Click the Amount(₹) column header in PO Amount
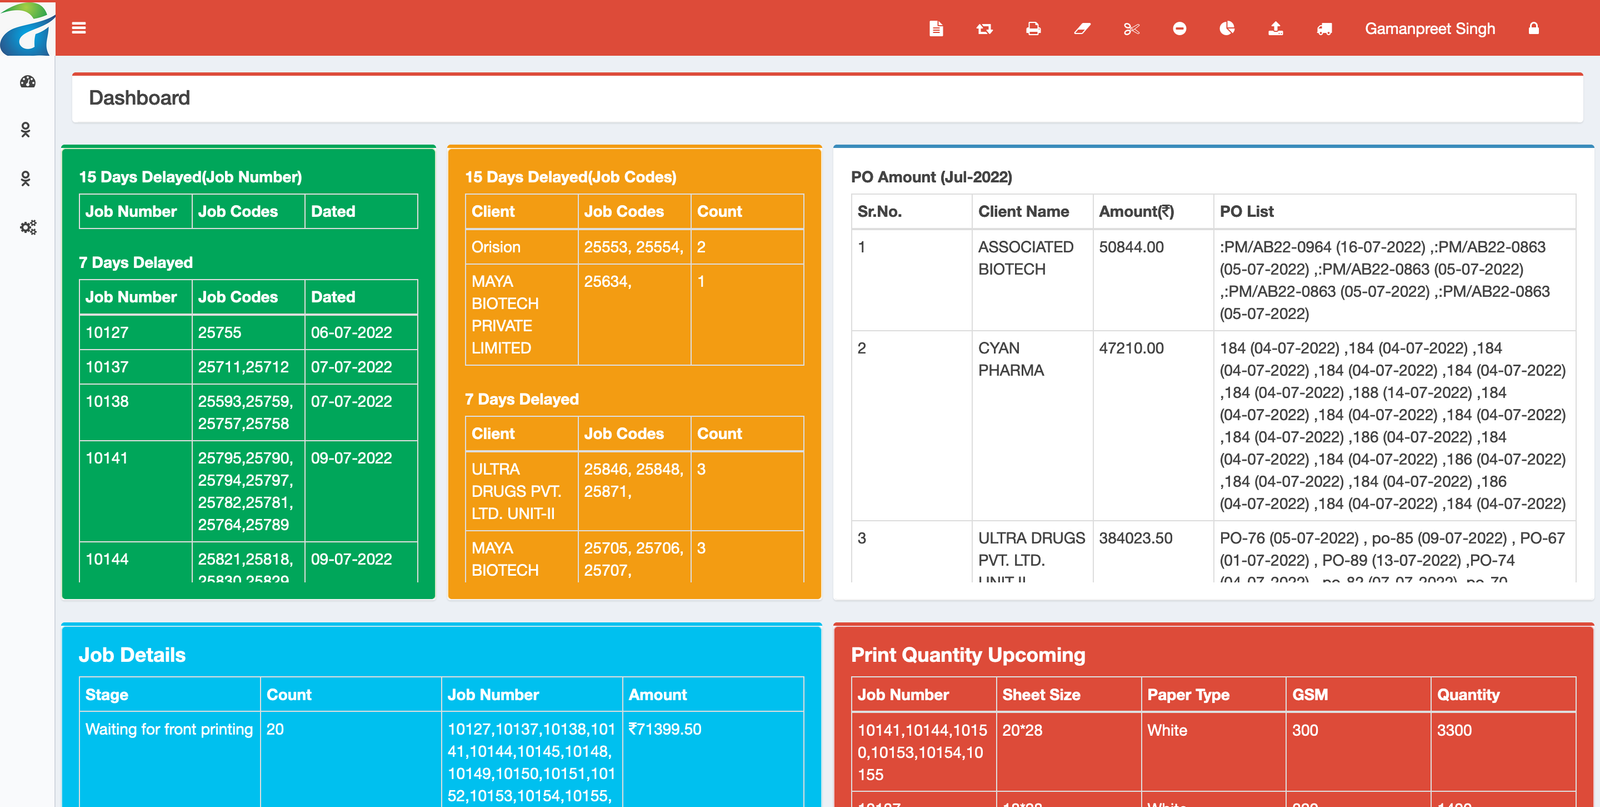 [x=1136, y=212]
